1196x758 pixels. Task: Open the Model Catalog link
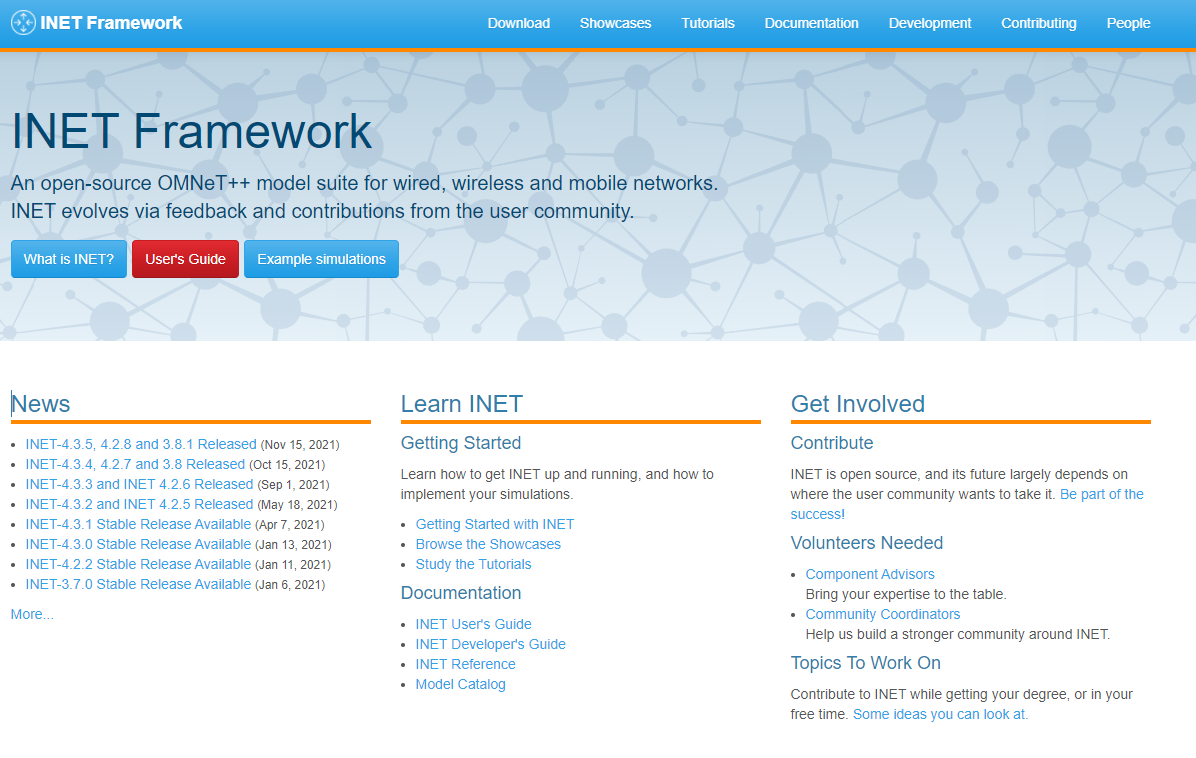point(461,684)
